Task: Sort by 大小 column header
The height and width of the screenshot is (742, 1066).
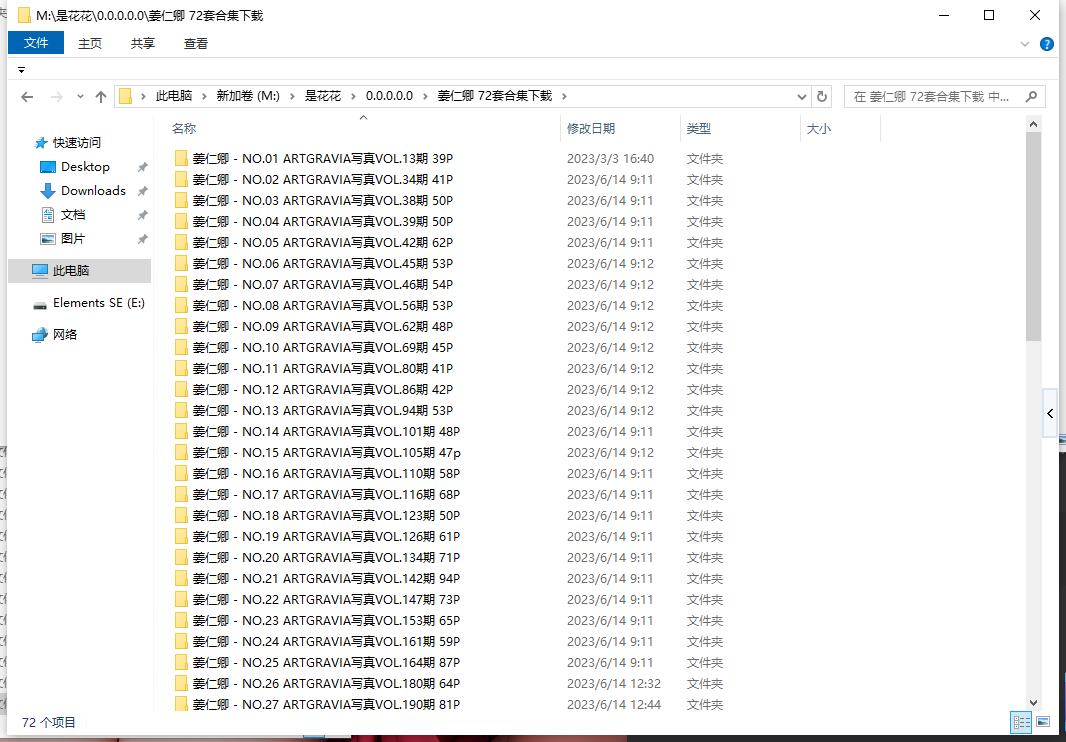Action: [841, 129]
